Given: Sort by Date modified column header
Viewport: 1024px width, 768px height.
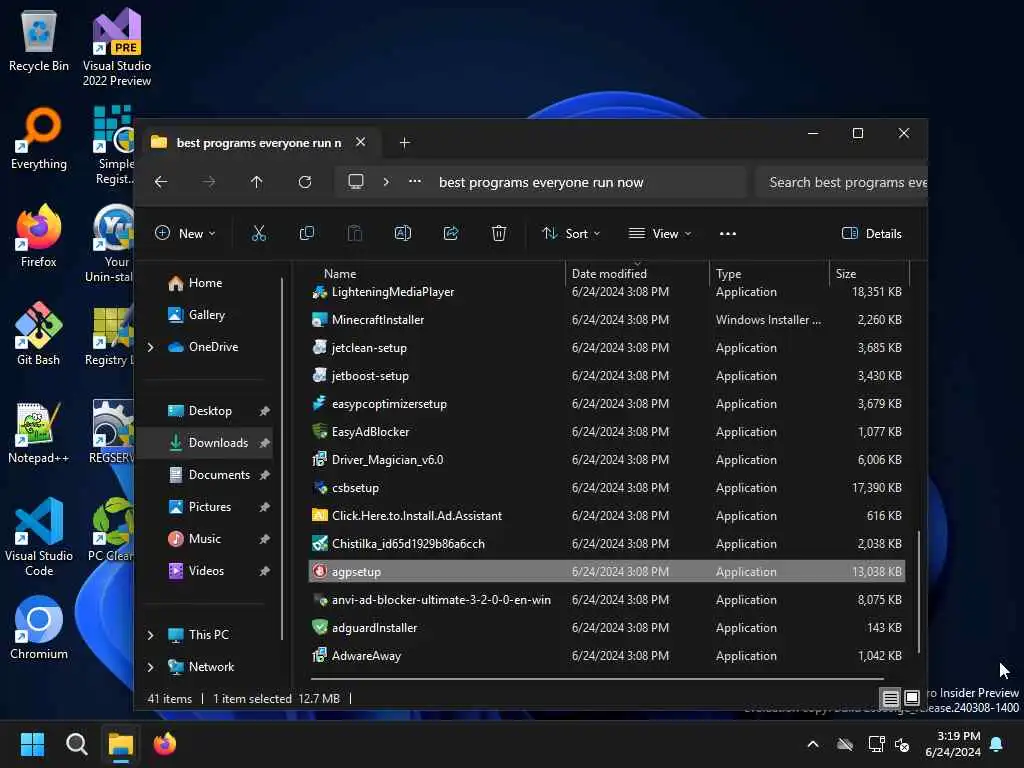Looking at the screenshot, I should pyautogui.click(x=609, y=274).
